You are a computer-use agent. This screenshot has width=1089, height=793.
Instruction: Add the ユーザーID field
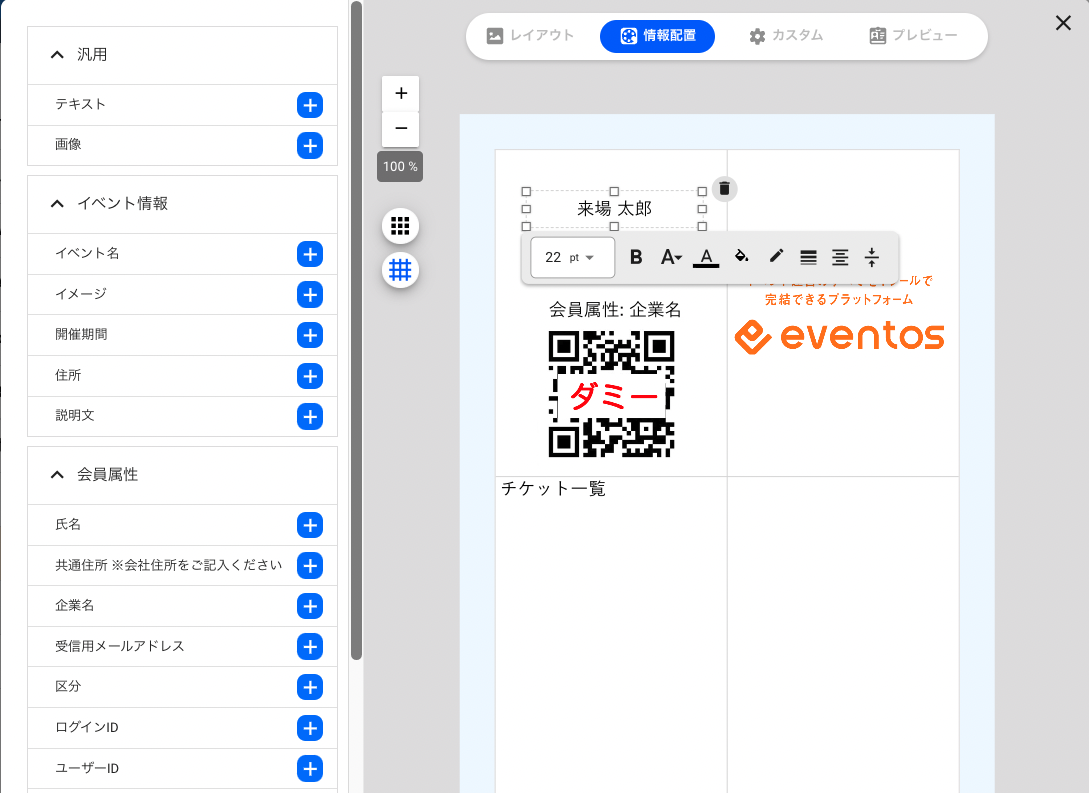310,769
